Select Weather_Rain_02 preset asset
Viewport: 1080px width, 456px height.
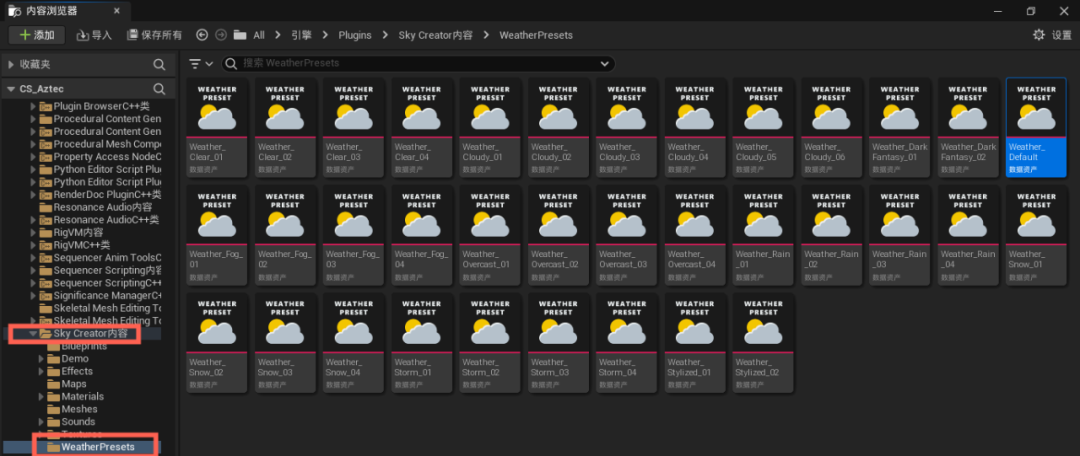point(832,234)
